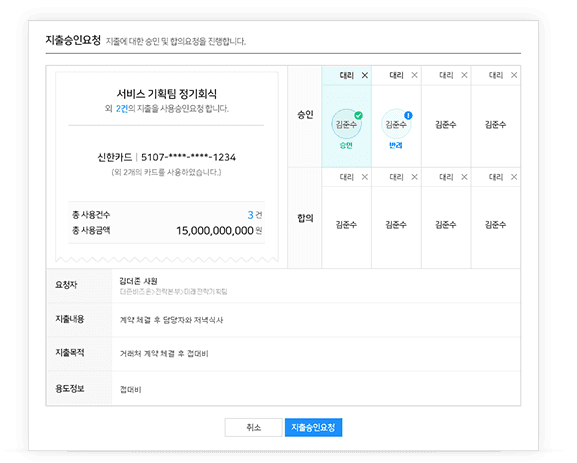Click the 서비스 기획팀 정기회식 title
The image size is (577, 463).
[x=166, y=94]
